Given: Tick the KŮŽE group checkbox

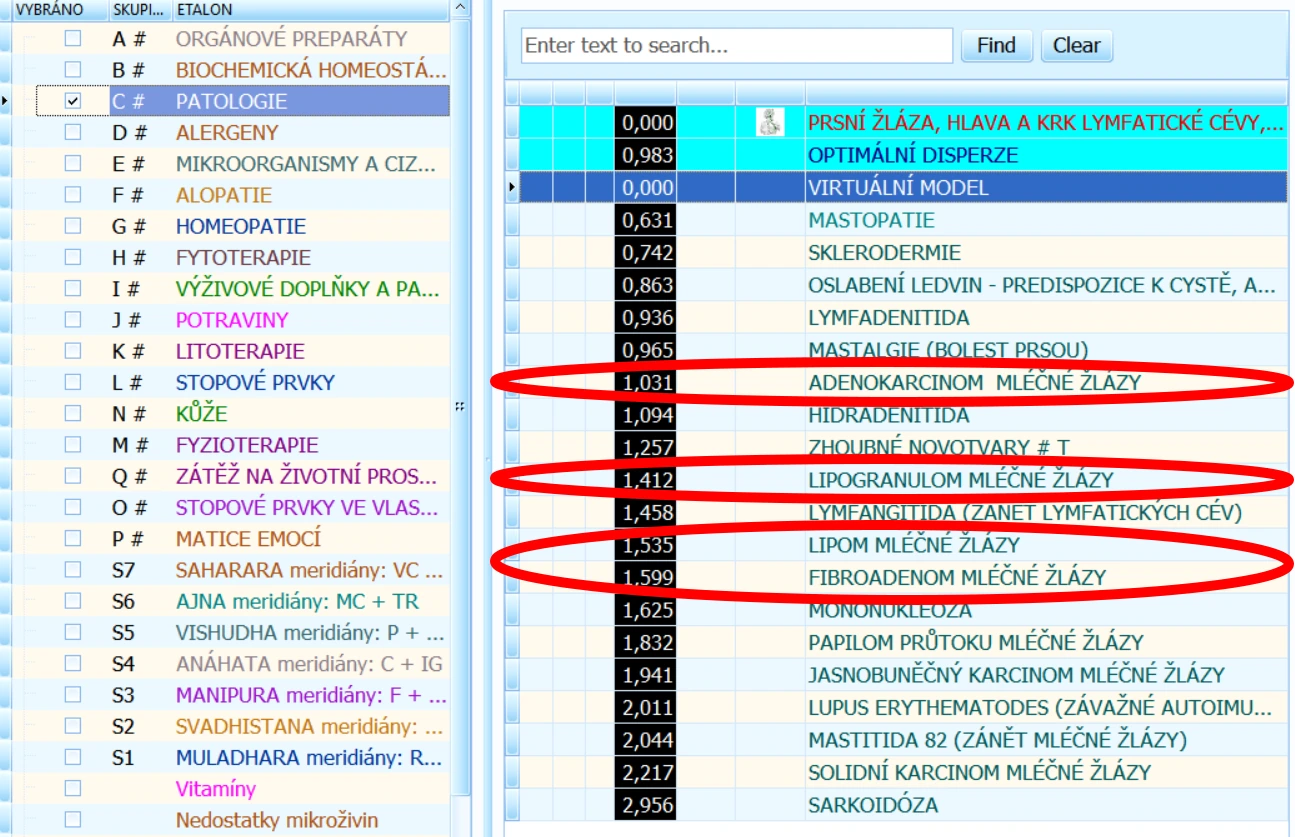Looking at the screenshot, I should (72, 413).
